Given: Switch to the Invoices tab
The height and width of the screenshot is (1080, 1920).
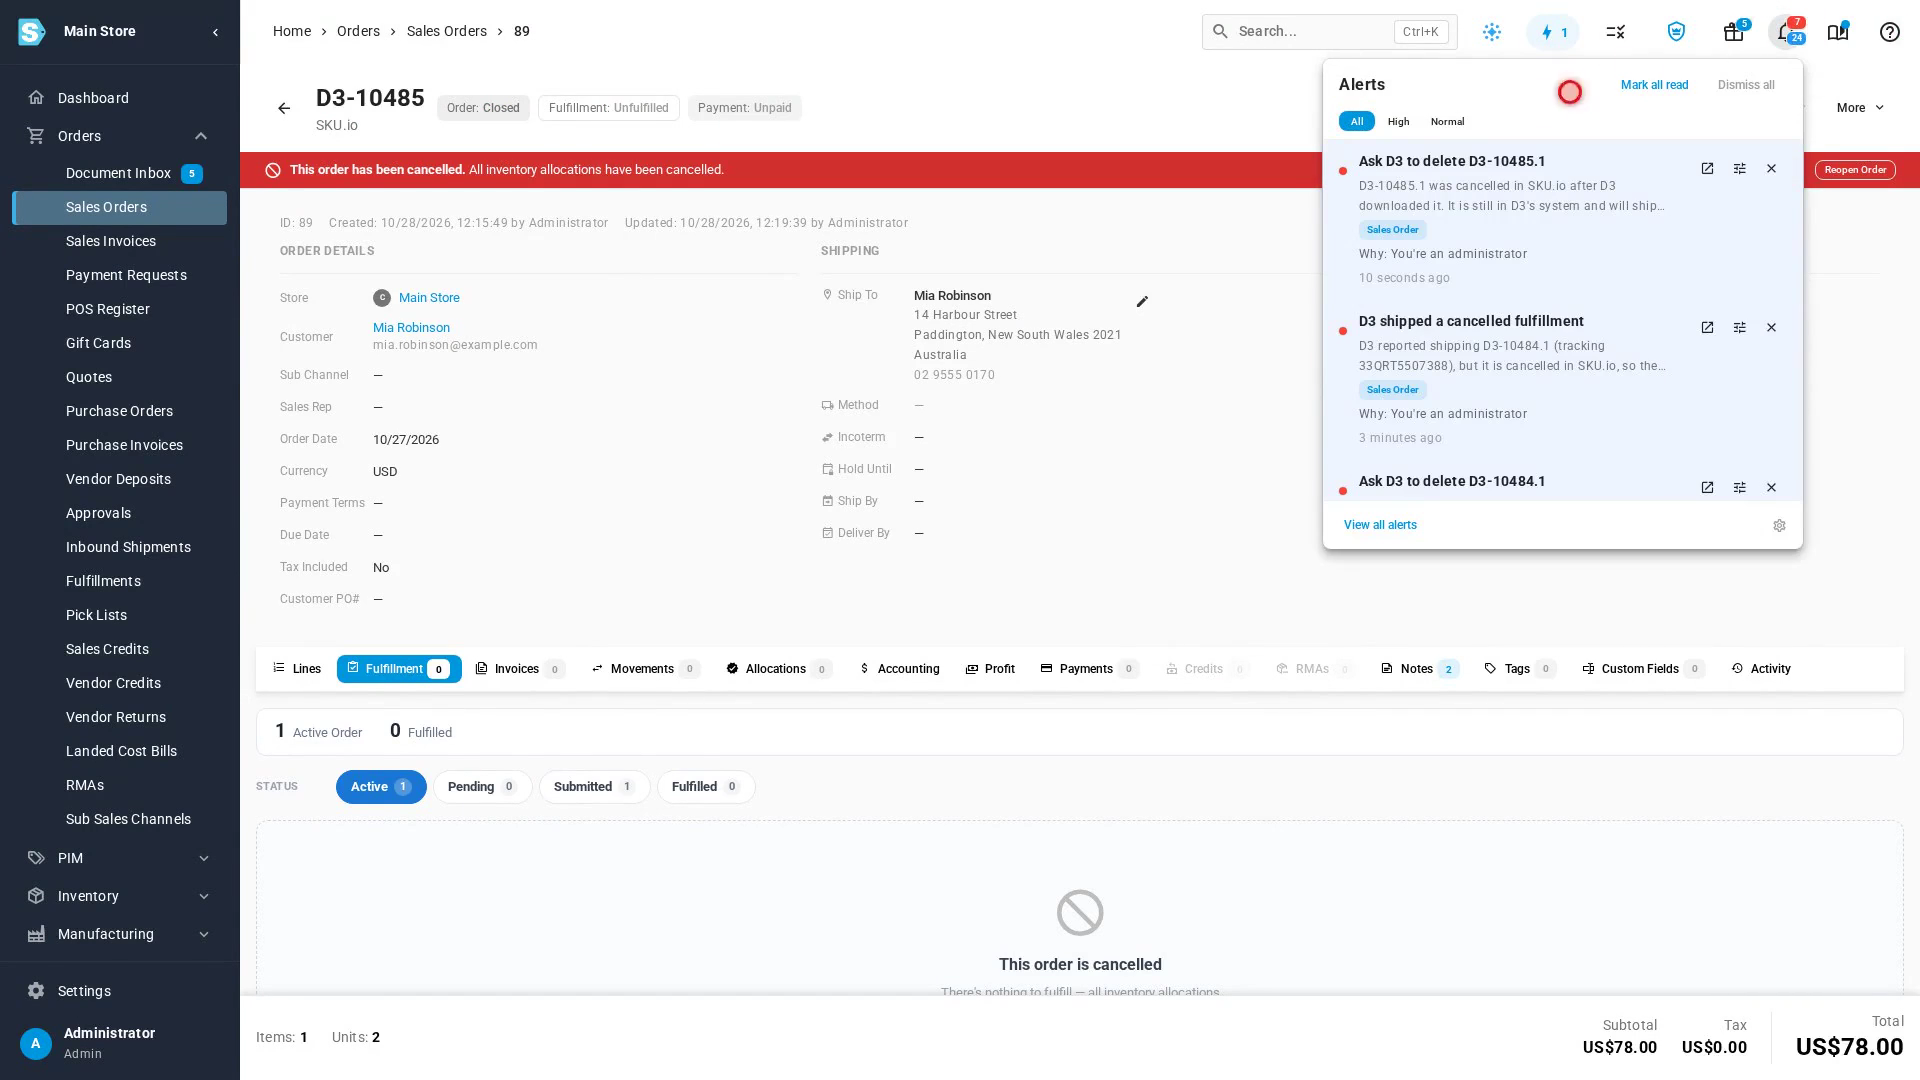Looking at the screenshot, I should point(520,669).
